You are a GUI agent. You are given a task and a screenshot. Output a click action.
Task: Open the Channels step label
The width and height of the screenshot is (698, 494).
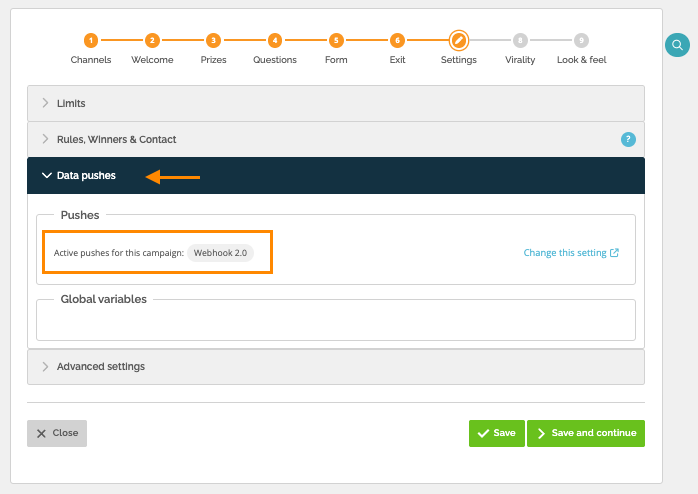tap(91, 60)
